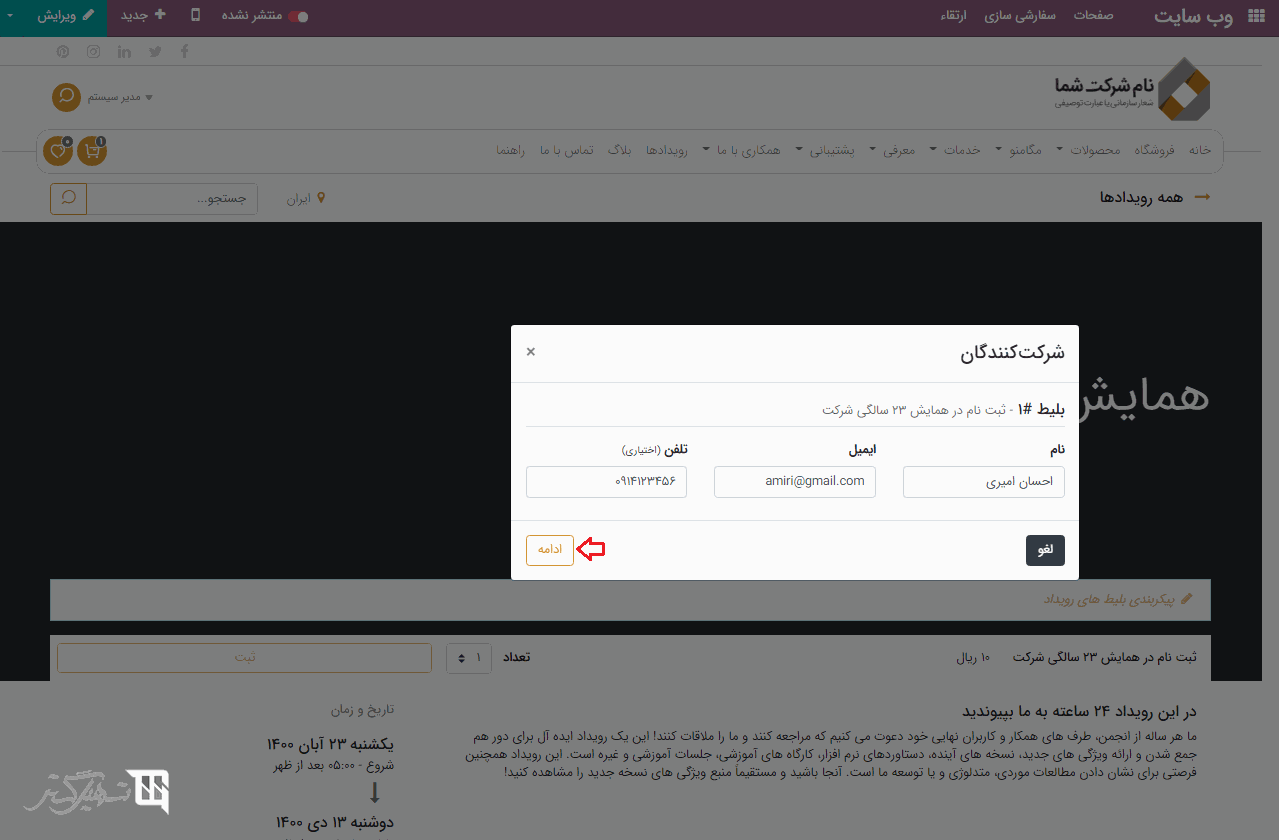Open the Twitter social icon
This screenshot has height=840, width=1279.
tap(155, 52)
